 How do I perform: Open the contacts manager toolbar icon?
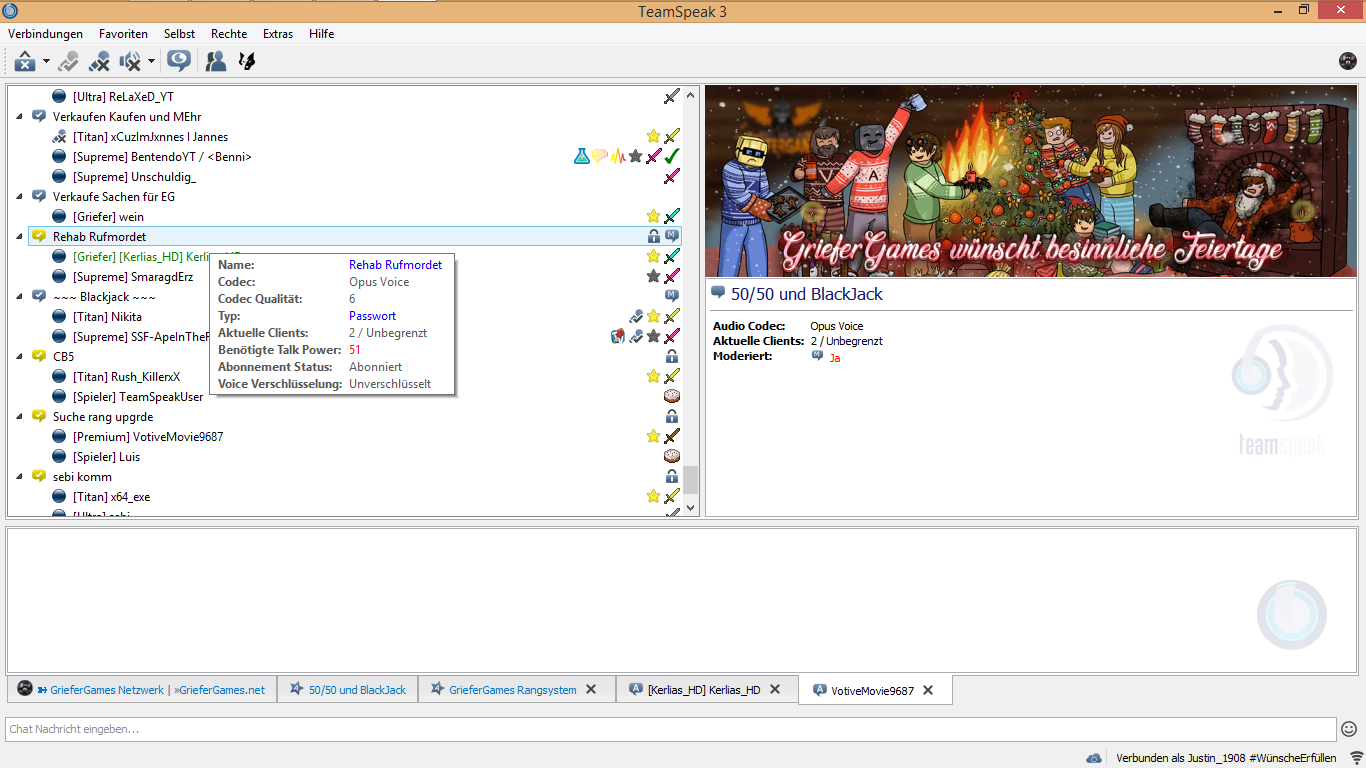click(x=215, y=62)
